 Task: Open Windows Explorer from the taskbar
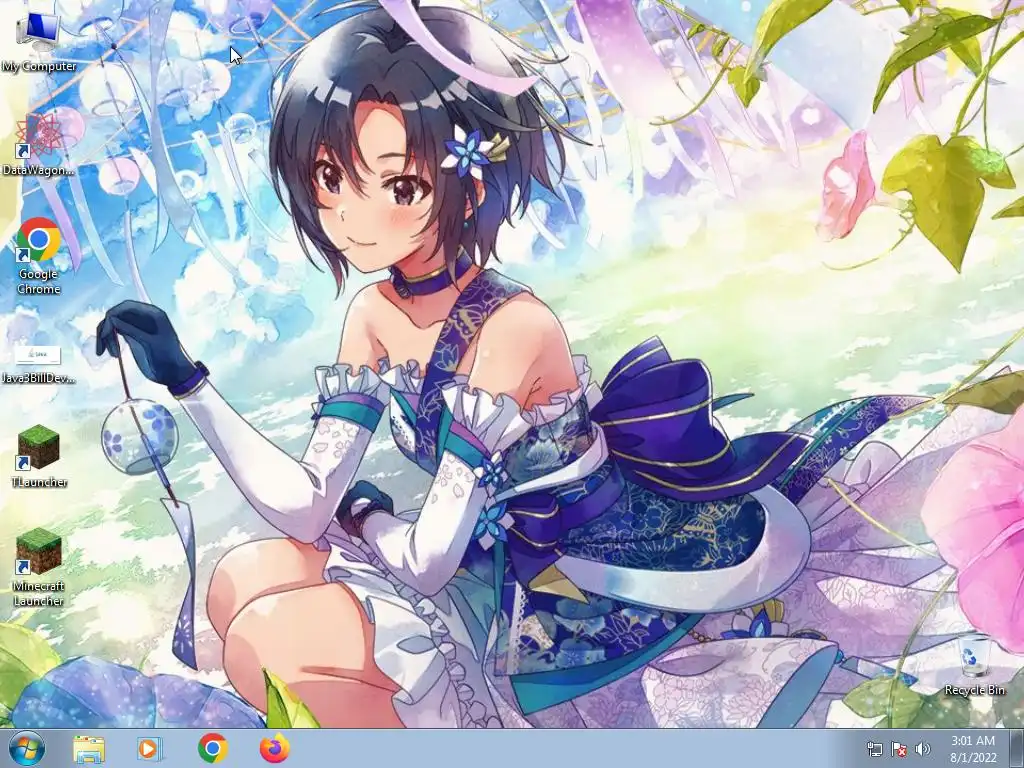pos(89,748)
